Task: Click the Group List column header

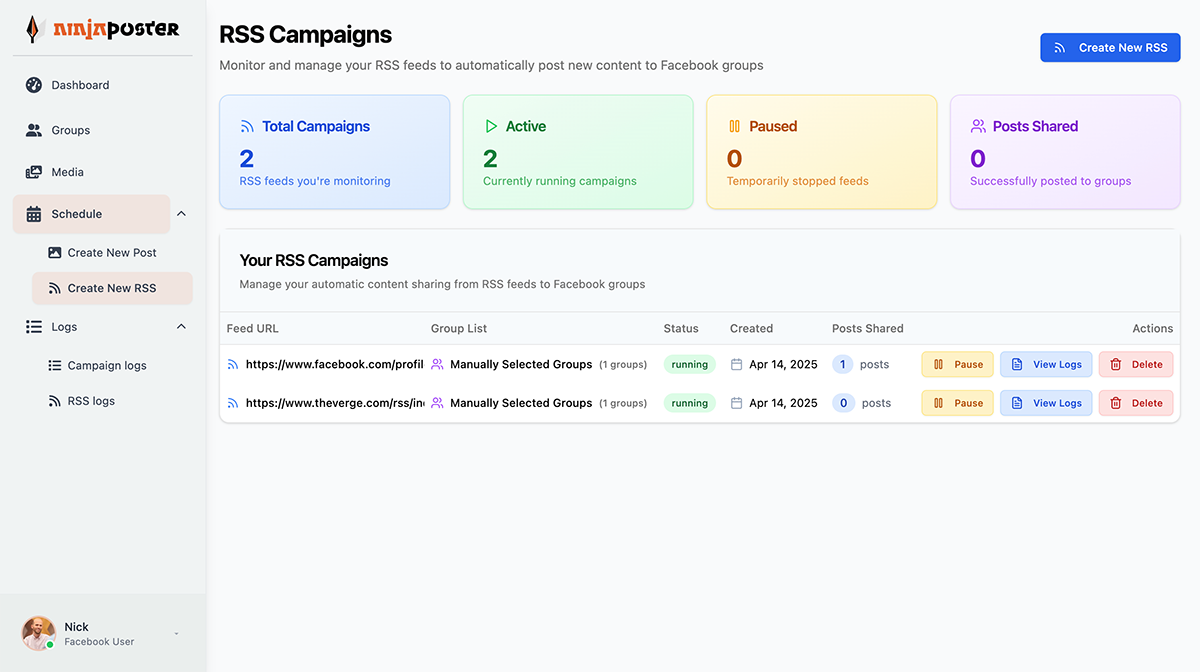Action: coord(459,328)
